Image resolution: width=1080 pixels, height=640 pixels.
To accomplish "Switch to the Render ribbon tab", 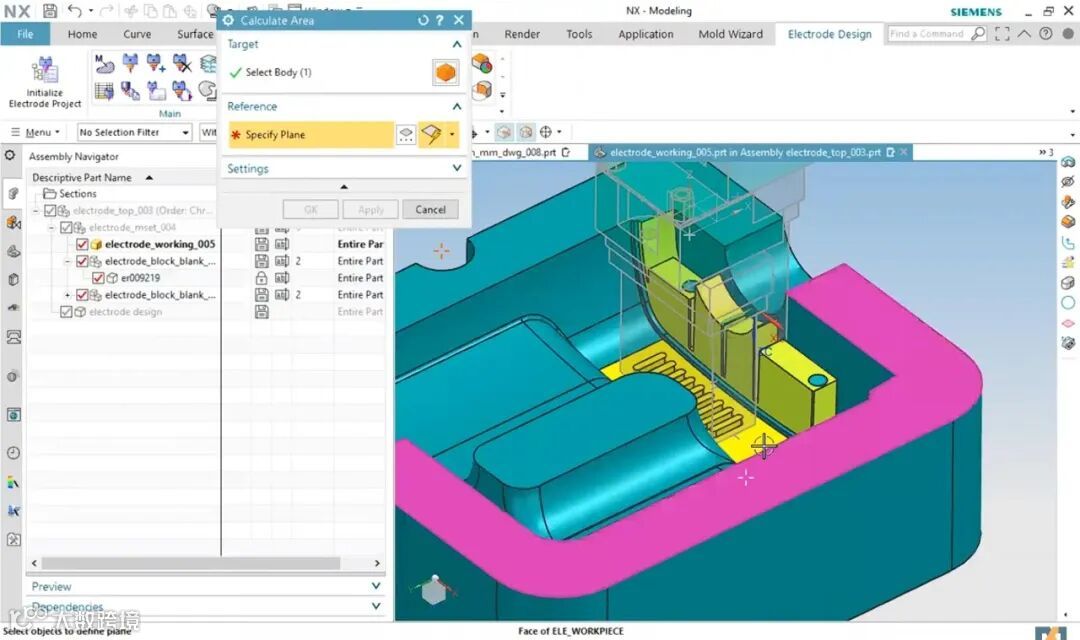I will pyautogui.click(x=522, y=34).
